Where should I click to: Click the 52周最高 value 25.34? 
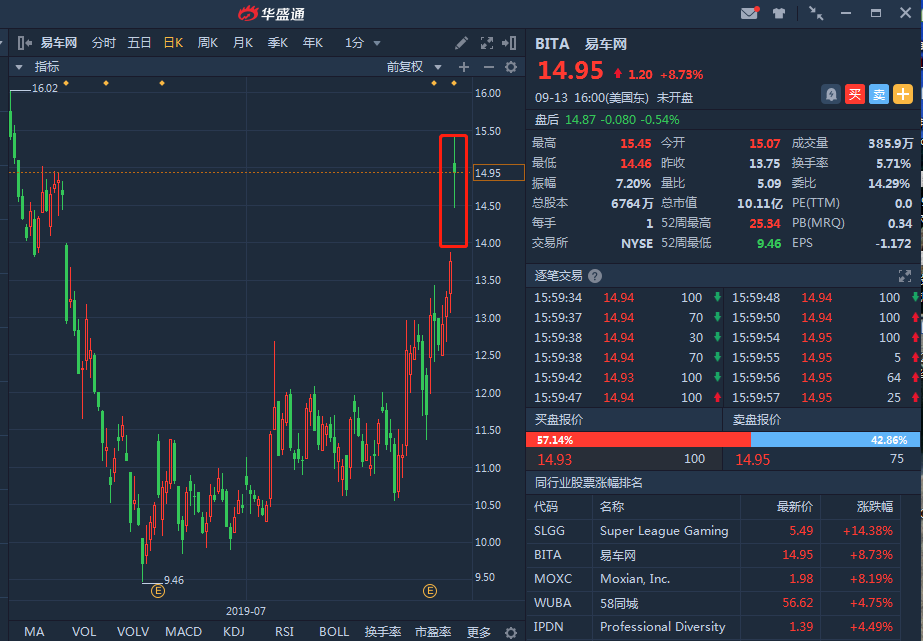[x=765, y=224]
